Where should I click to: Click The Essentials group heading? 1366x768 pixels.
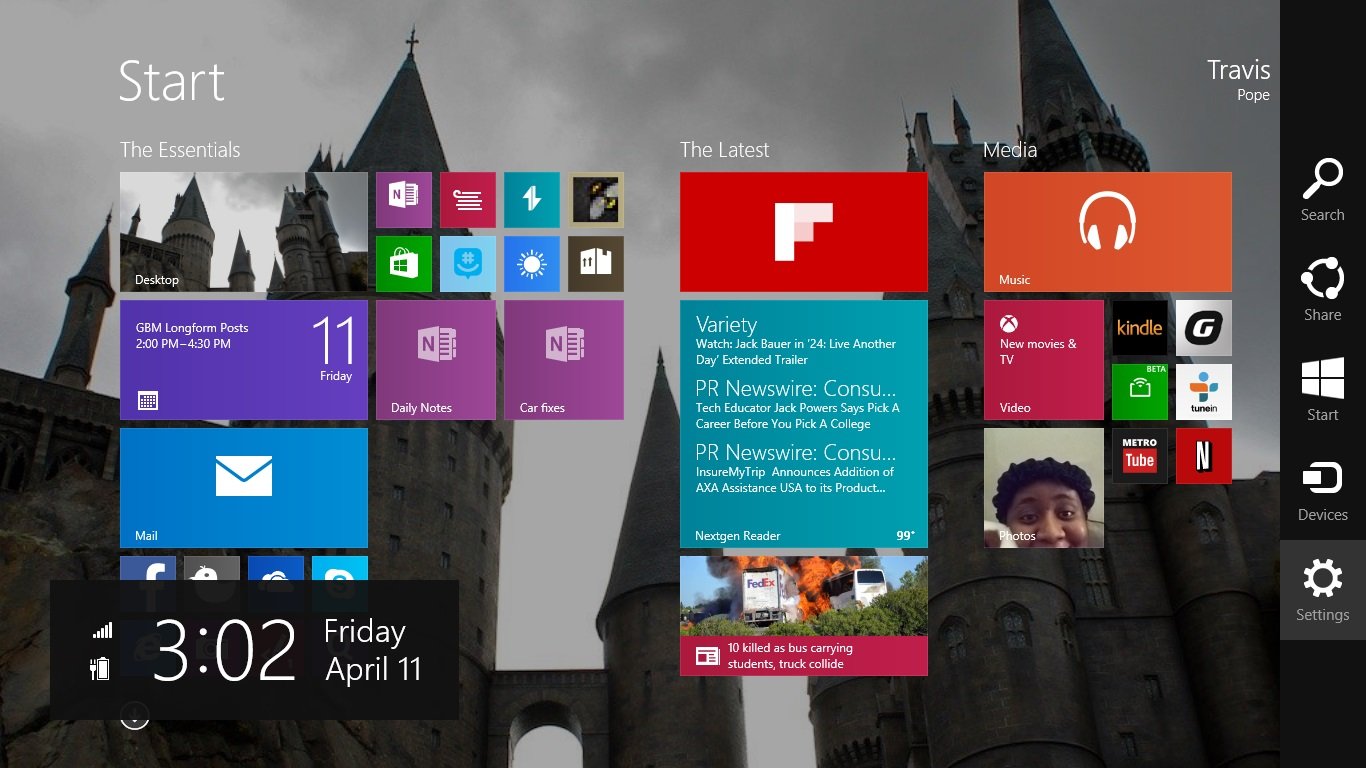180,150
